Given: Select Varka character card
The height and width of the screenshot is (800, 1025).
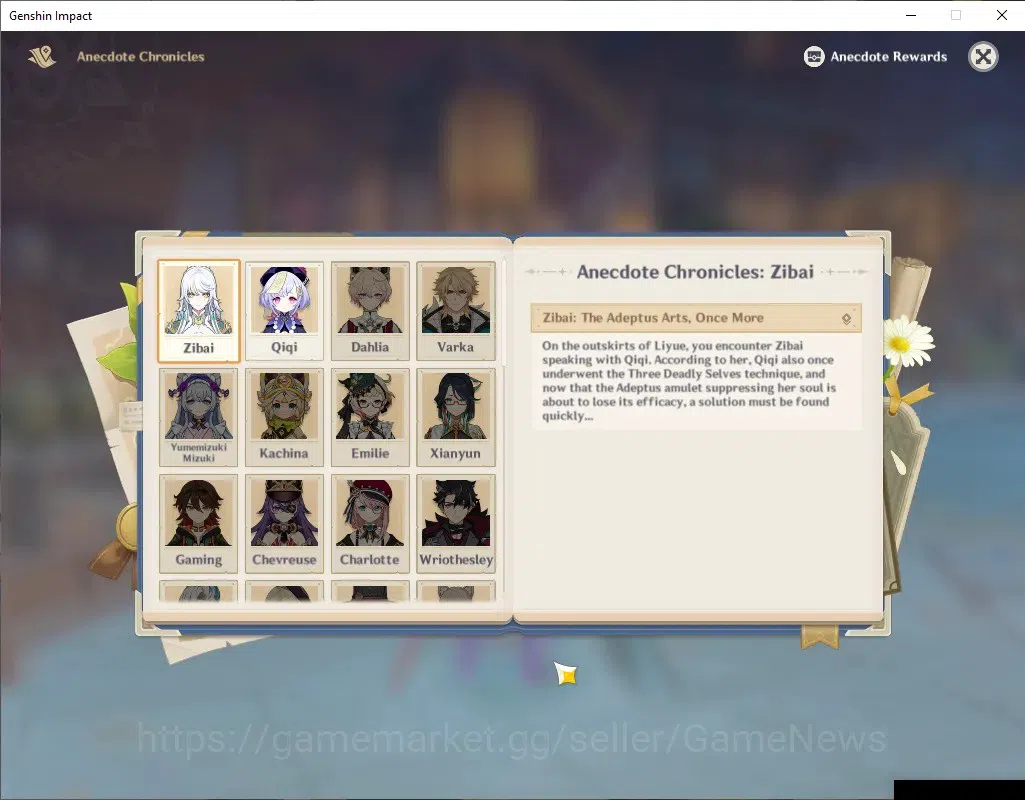Looking at the screenshot, I should (x=456, y=311).
